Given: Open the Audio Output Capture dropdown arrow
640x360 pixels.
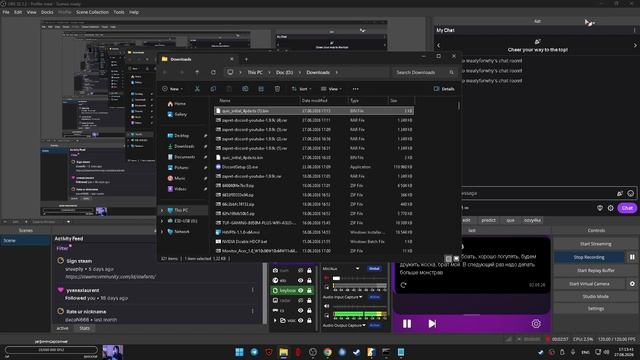Looking at the screenshot, I should (364, 325).
